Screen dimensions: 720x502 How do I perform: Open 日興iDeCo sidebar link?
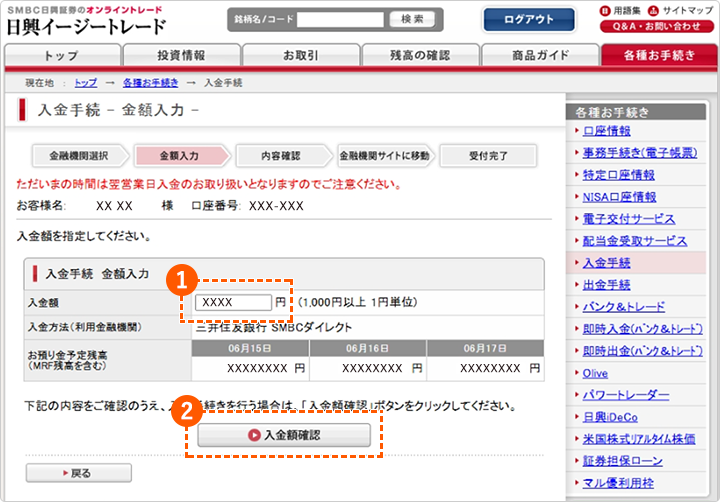[x=610, y=417]
